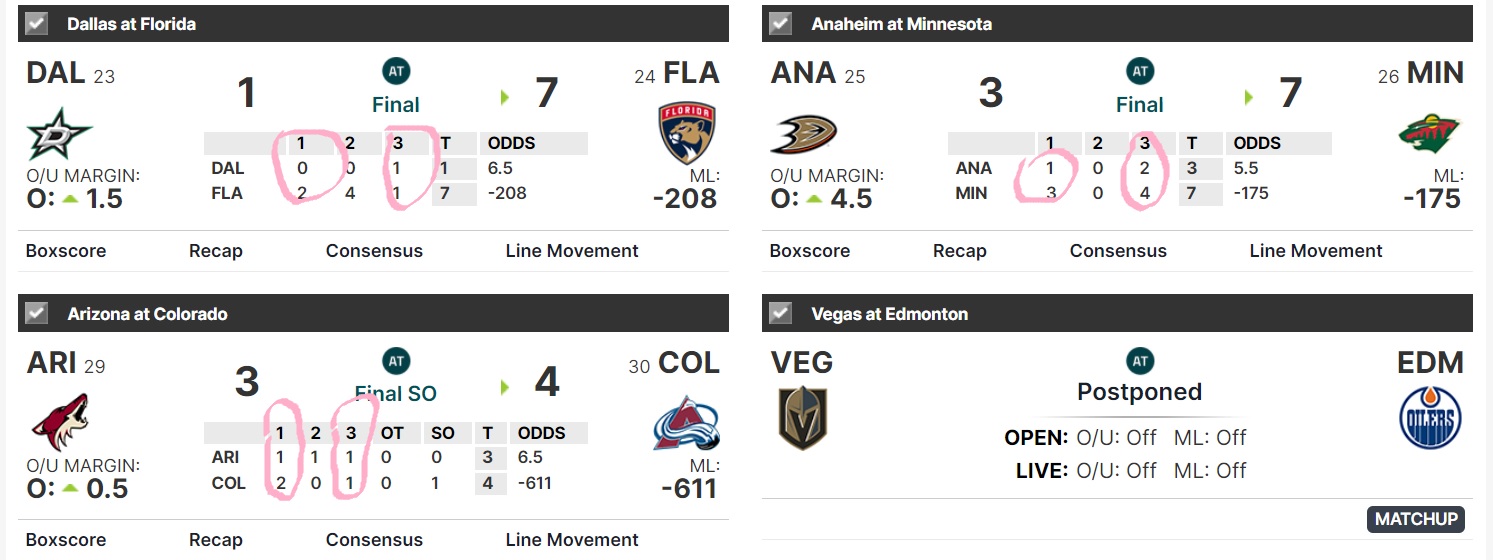Image resolution: width=1493 pixels, height=560 pixels.
Task: Click the Arizona Coyotes team logo
Action: (59, 422)
